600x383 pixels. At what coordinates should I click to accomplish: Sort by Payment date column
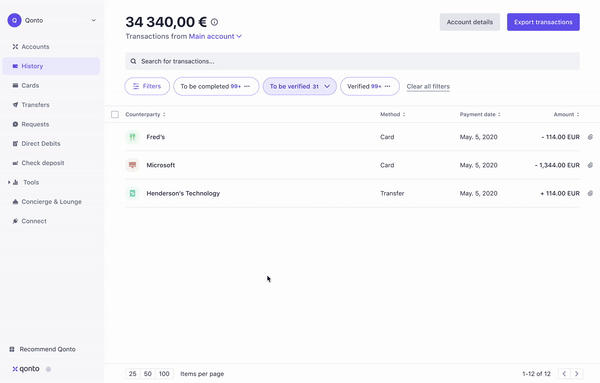click(480, 114)
